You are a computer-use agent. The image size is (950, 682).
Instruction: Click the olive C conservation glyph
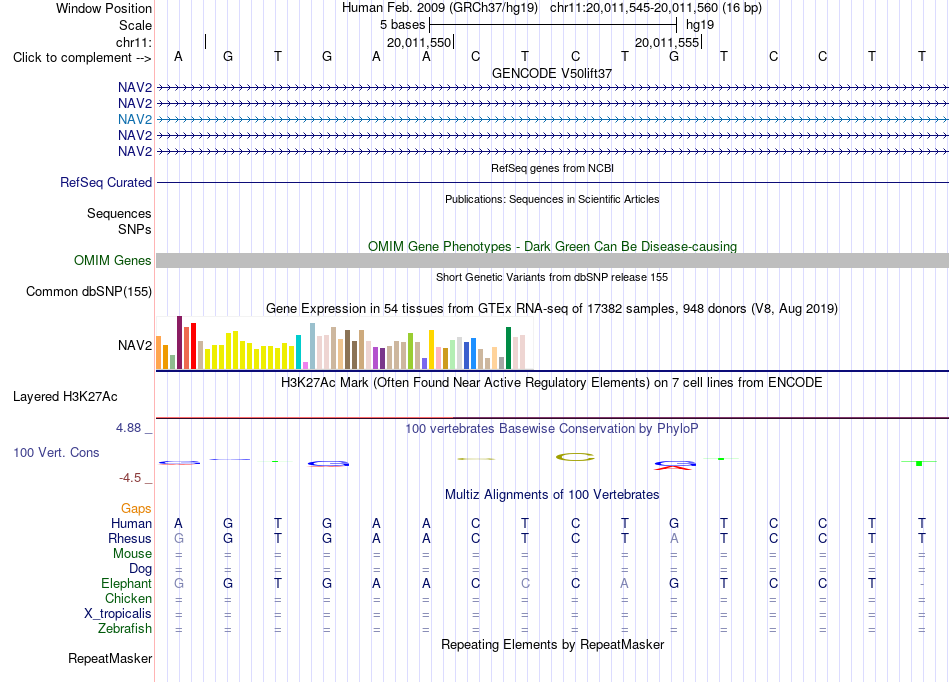[575, 457]
